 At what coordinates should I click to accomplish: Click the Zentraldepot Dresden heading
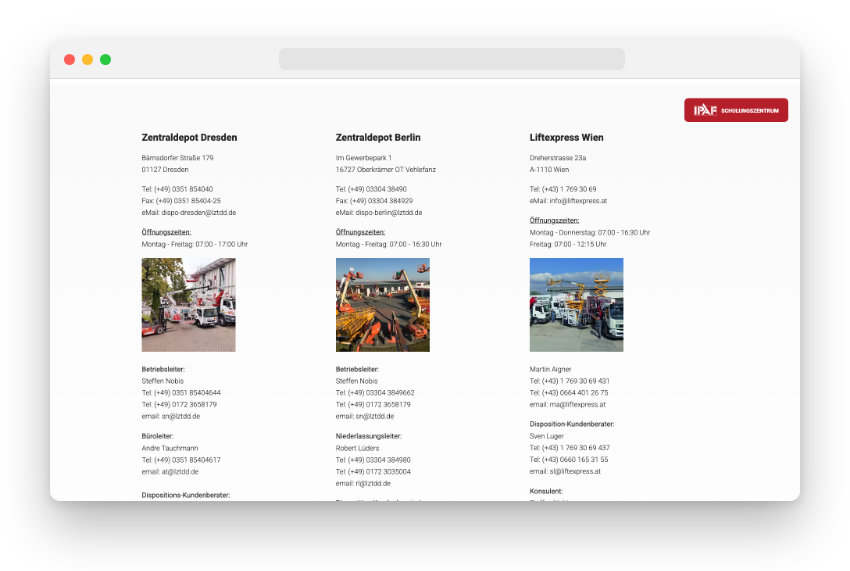click(x=189, y=138)
